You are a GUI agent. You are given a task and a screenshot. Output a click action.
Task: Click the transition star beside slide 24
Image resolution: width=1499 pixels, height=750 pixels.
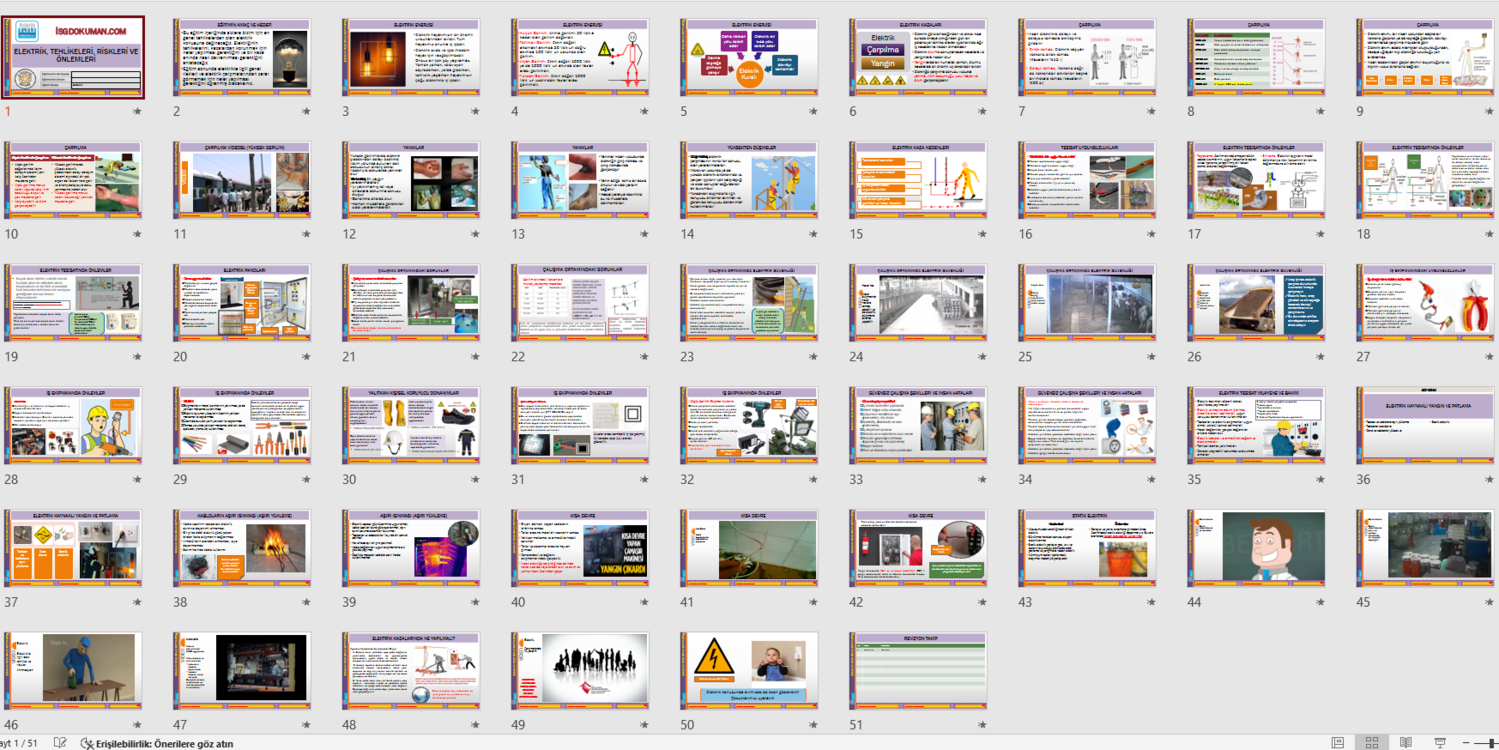tap(982, 356)
